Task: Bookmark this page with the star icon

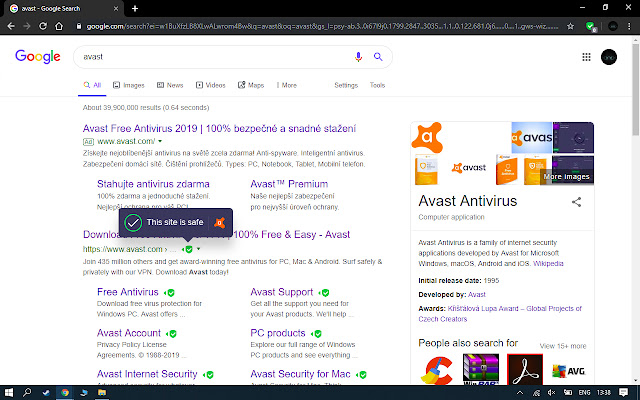Action: coord(571,26)
